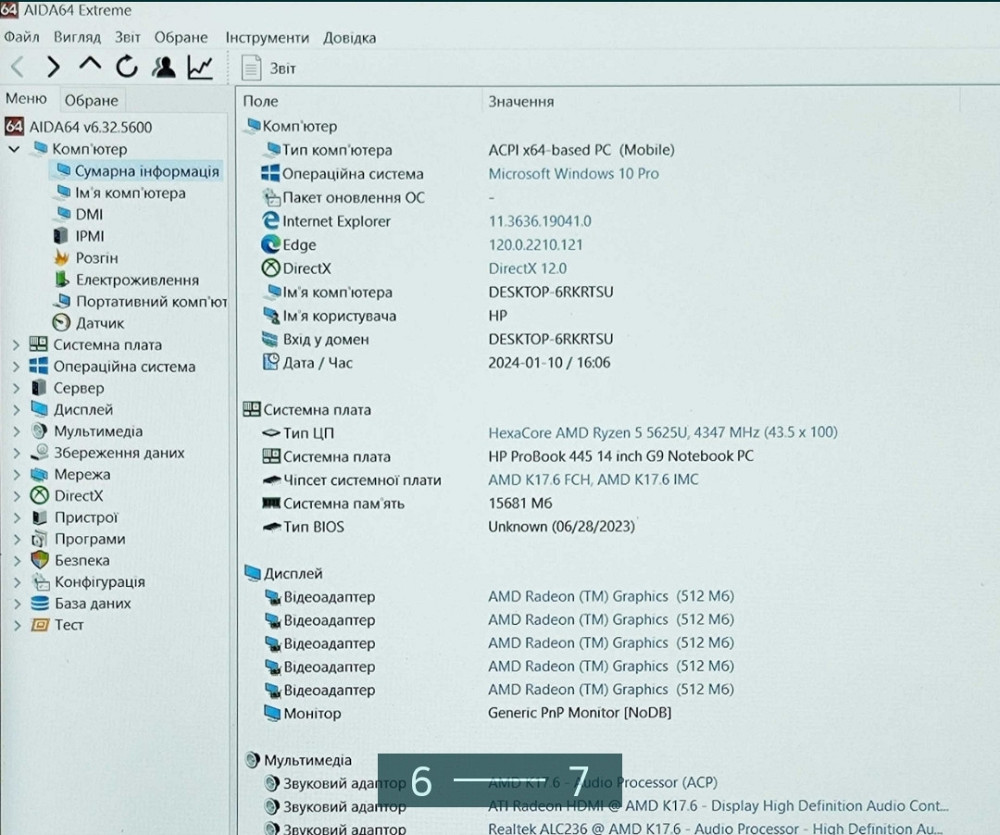Open the Інструменти menu
The height and width of the screenshot is (835, 1000).
point(267,37)
